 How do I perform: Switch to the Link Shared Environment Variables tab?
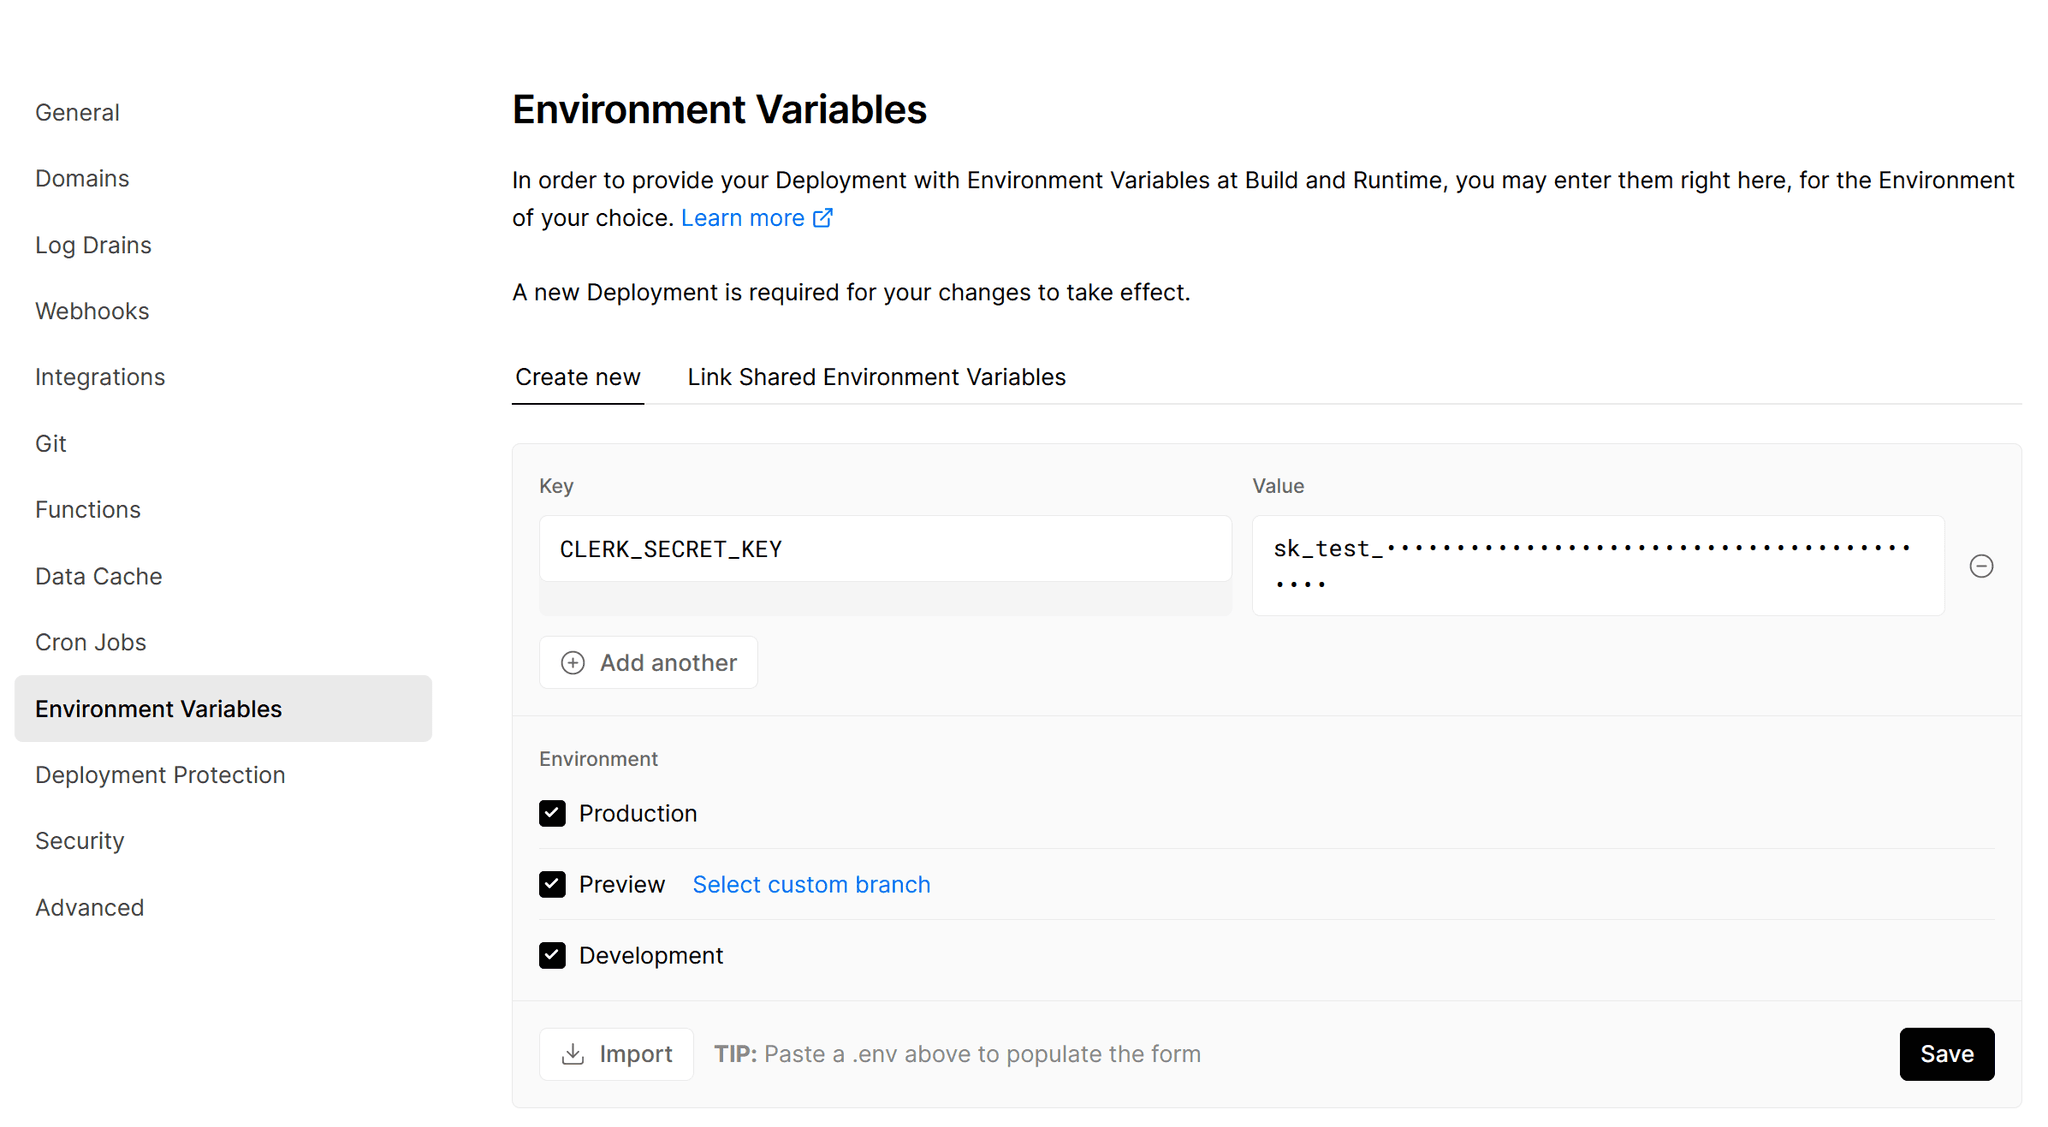pyautogui.click(x=878, y=376)
